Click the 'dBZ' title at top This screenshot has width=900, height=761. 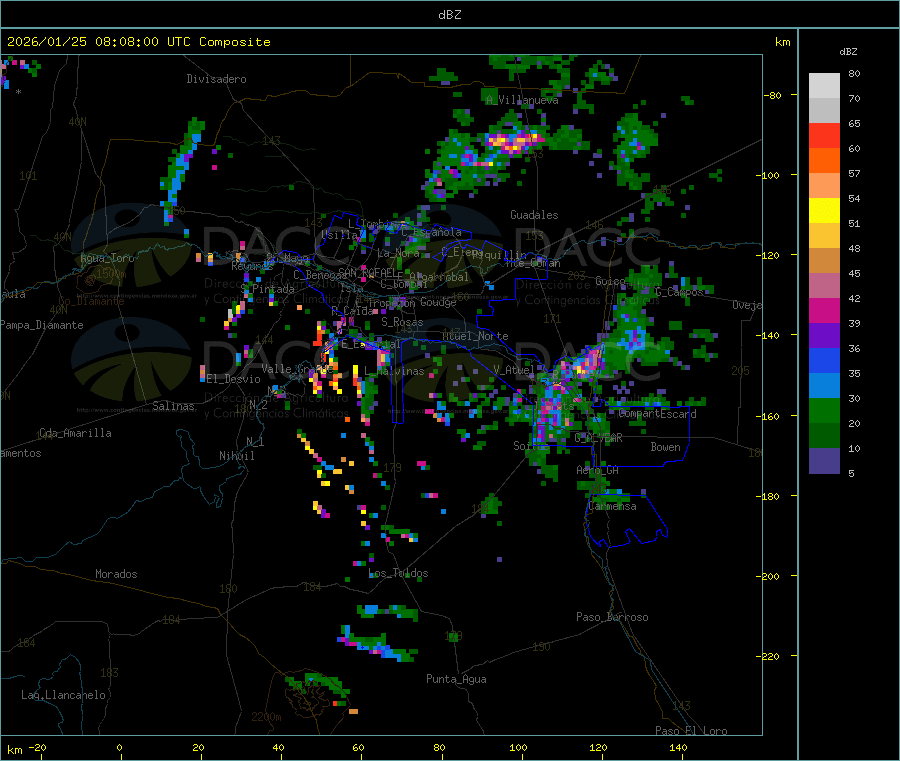tap(449, 15)
